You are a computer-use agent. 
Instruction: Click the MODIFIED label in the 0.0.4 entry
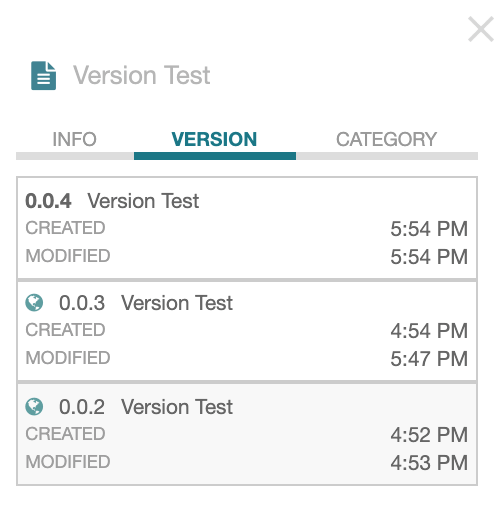coord(68,256)
